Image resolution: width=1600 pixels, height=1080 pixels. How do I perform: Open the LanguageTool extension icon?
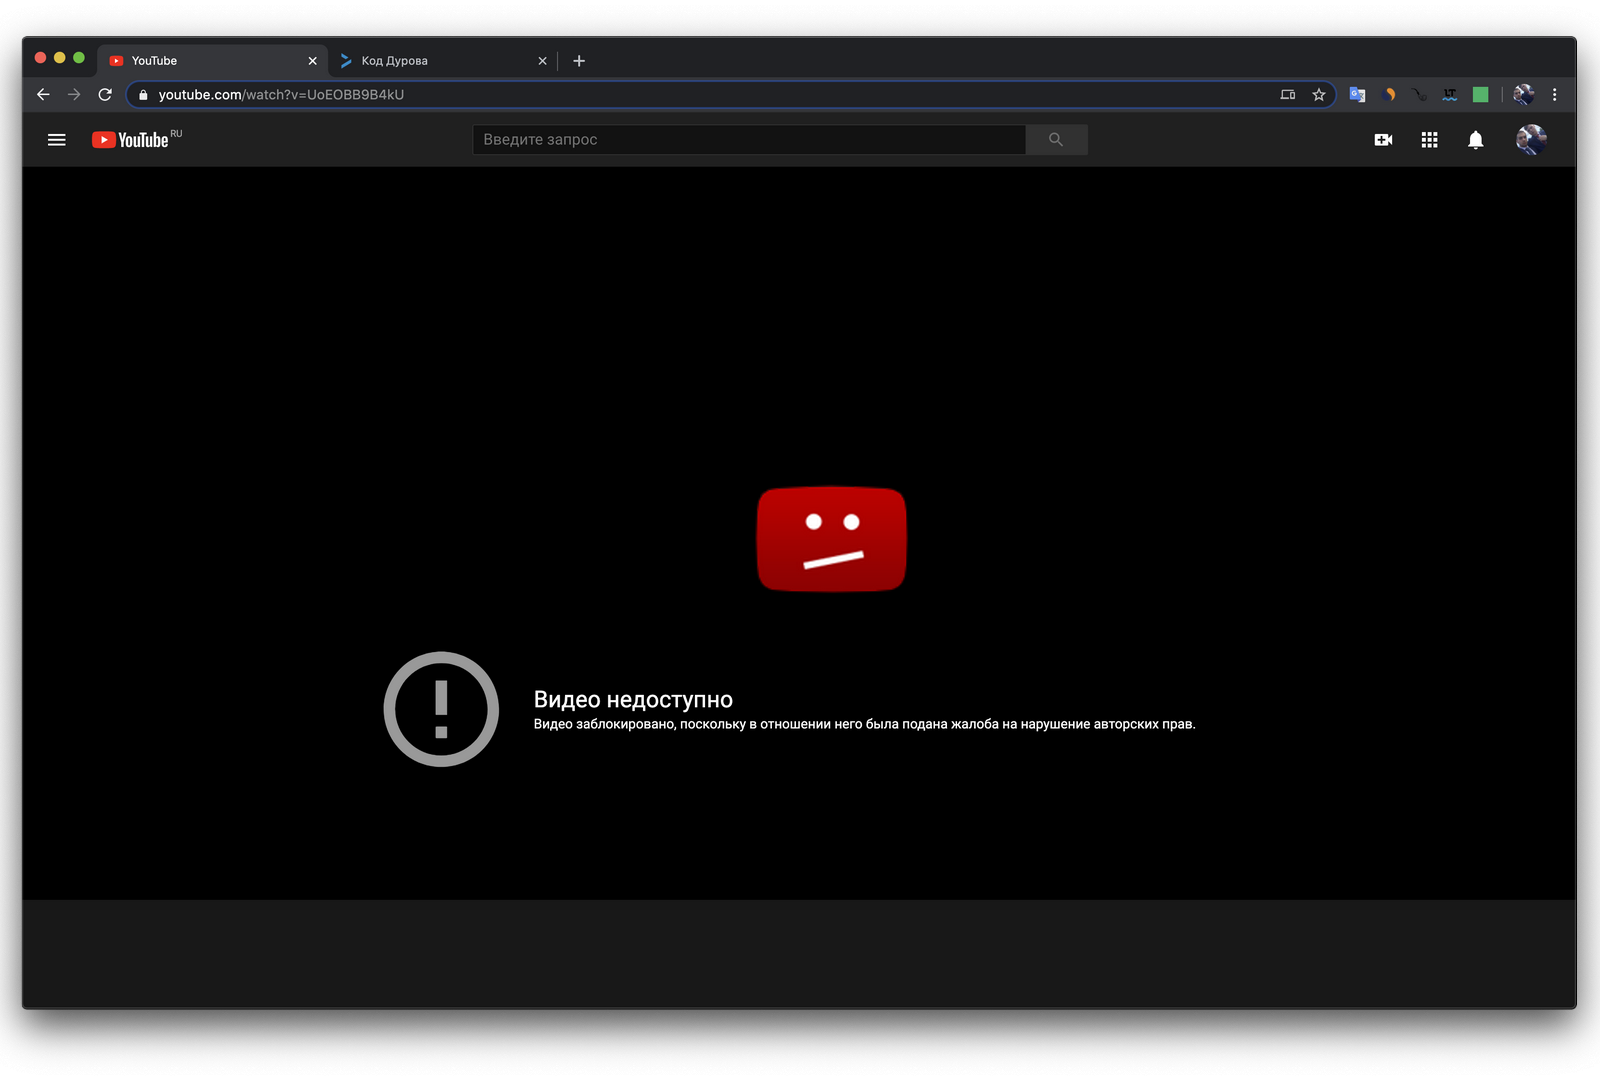[x=1449, y=95]
